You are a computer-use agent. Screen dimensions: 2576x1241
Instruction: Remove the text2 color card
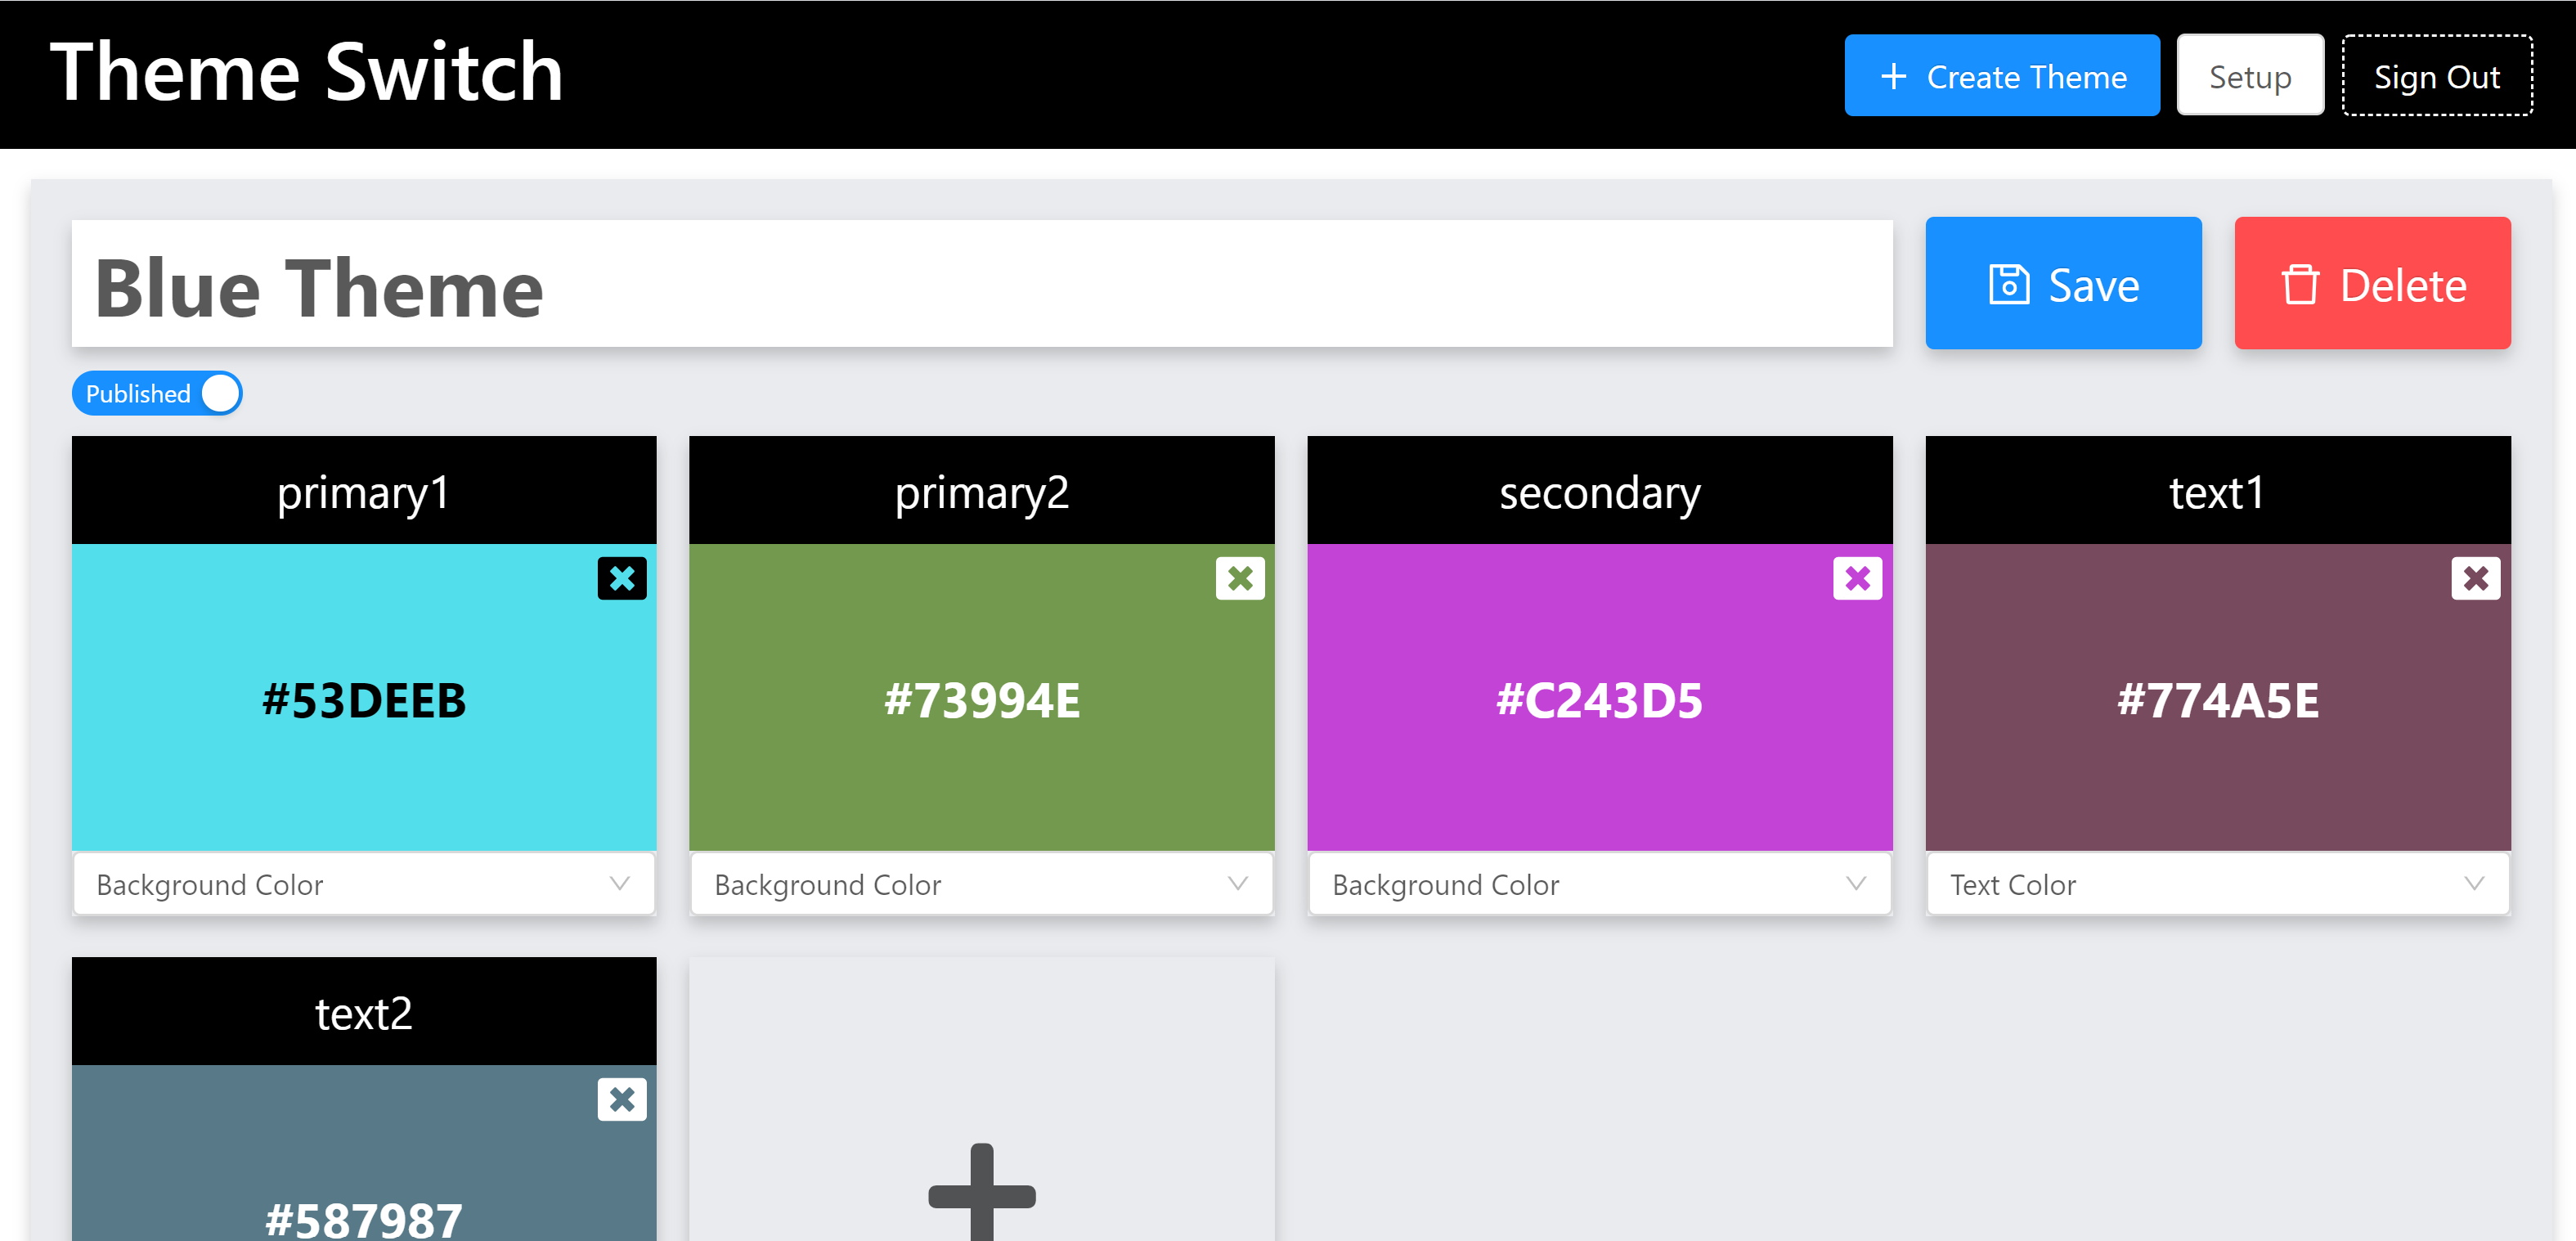coord(621,1099)
